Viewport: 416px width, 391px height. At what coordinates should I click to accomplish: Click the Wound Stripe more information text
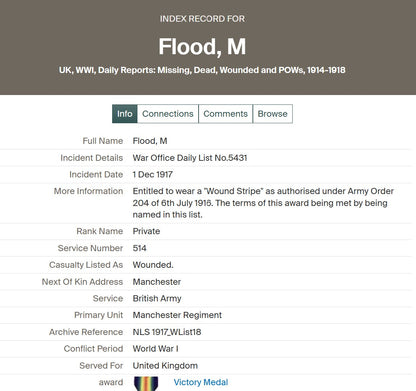[x=263, y=203]
